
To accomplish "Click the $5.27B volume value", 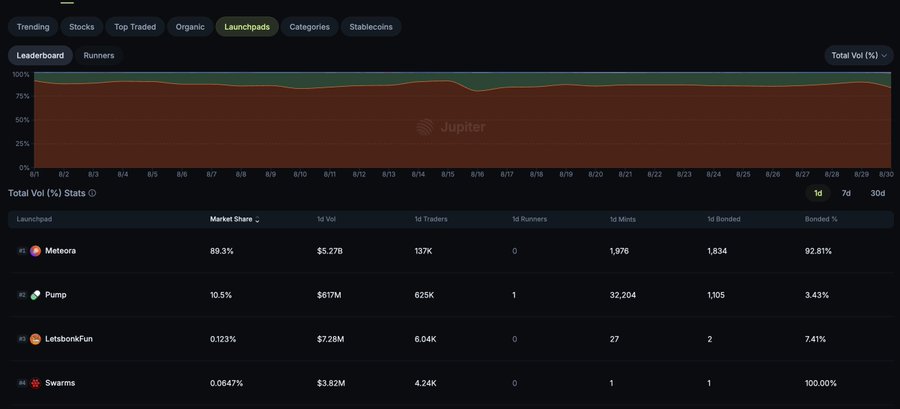I will click(x=329, y=251).
